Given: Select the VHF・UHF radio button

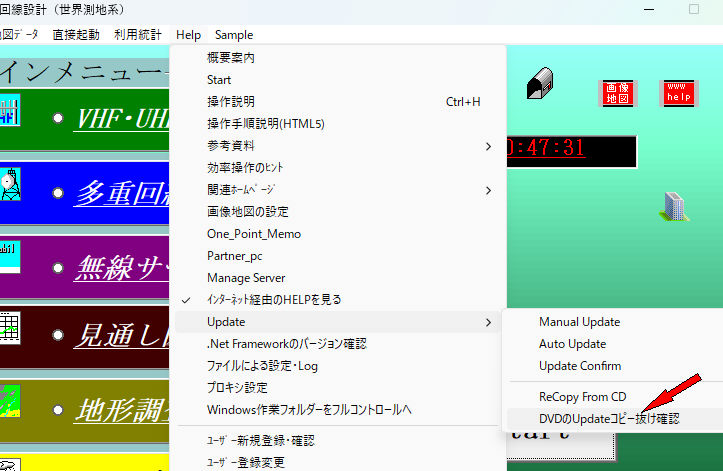Looking at the screenshot, I should [59, 118].
